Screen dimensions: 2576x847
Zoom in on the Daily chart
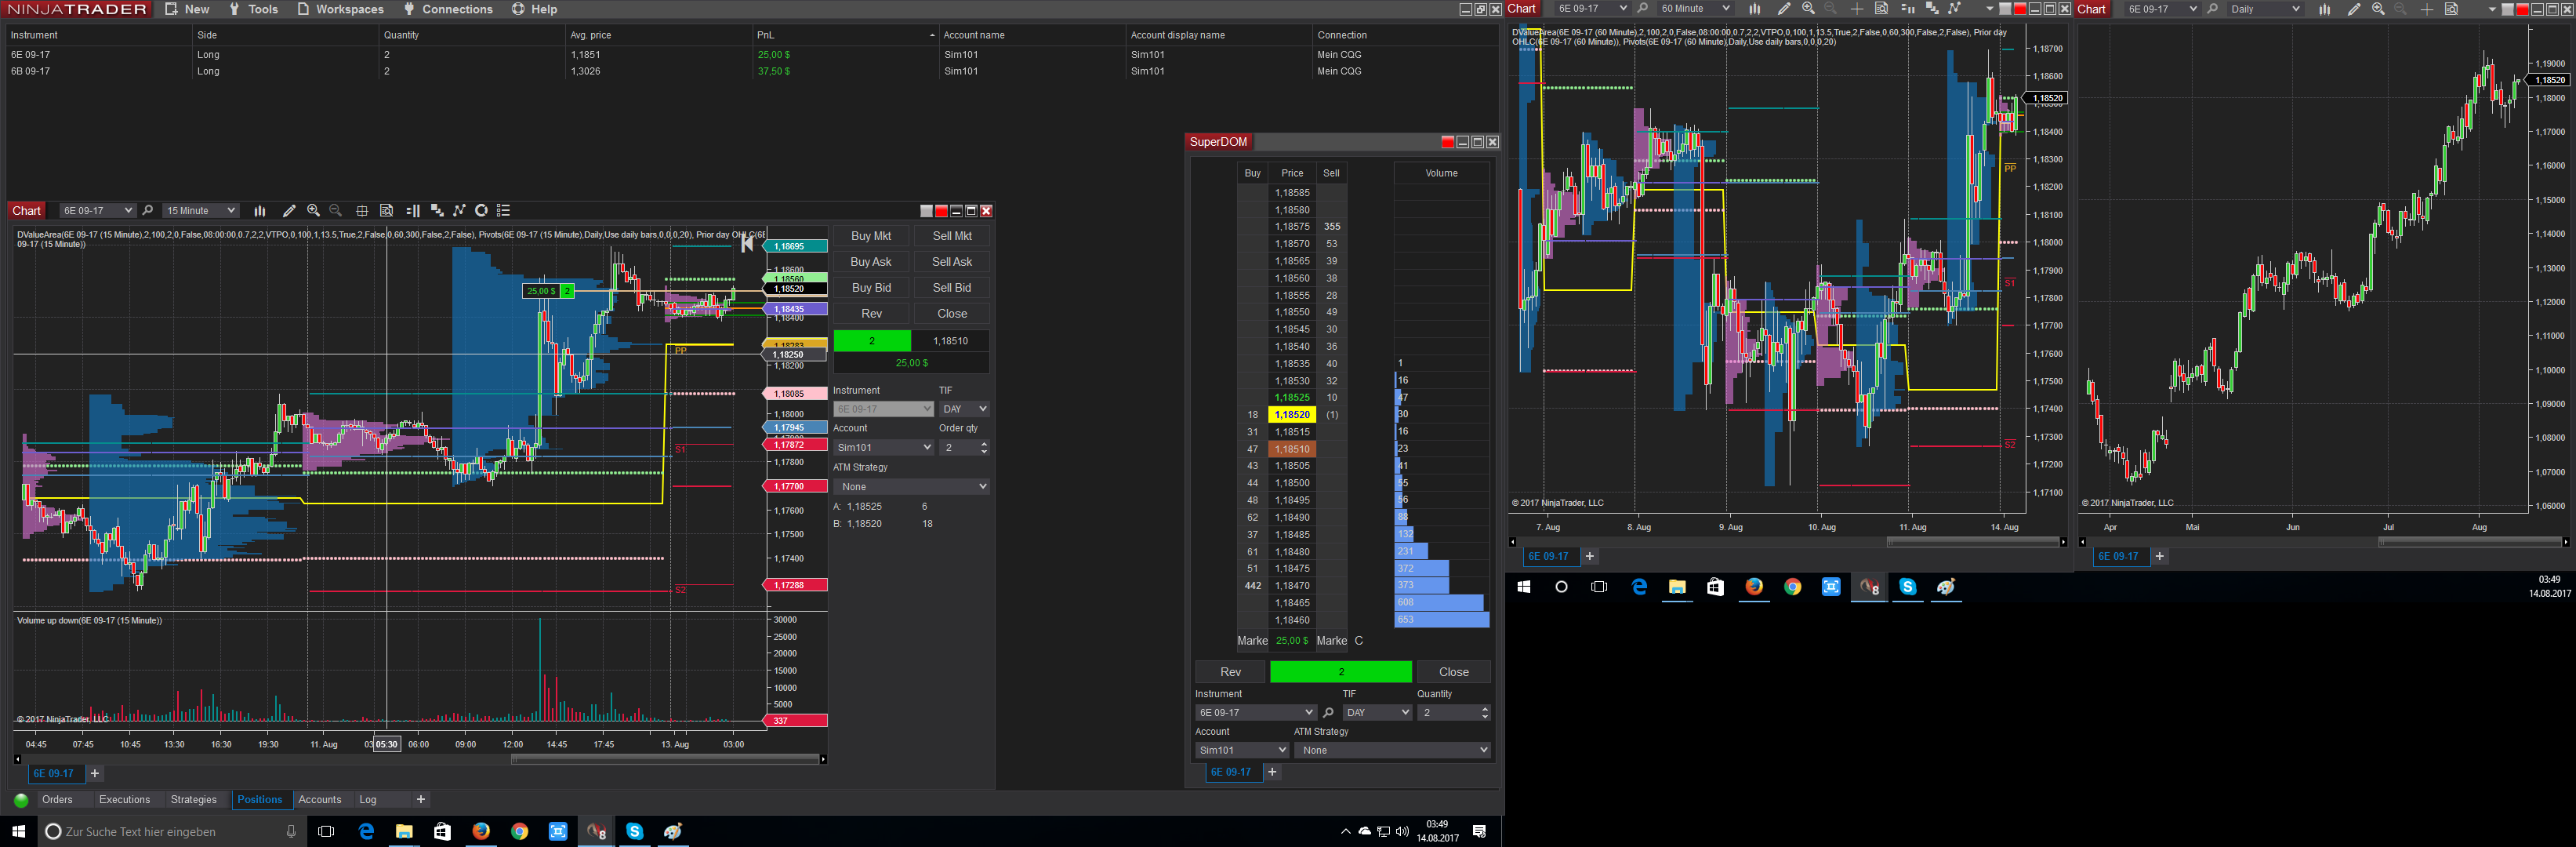tap(2378, 9)
